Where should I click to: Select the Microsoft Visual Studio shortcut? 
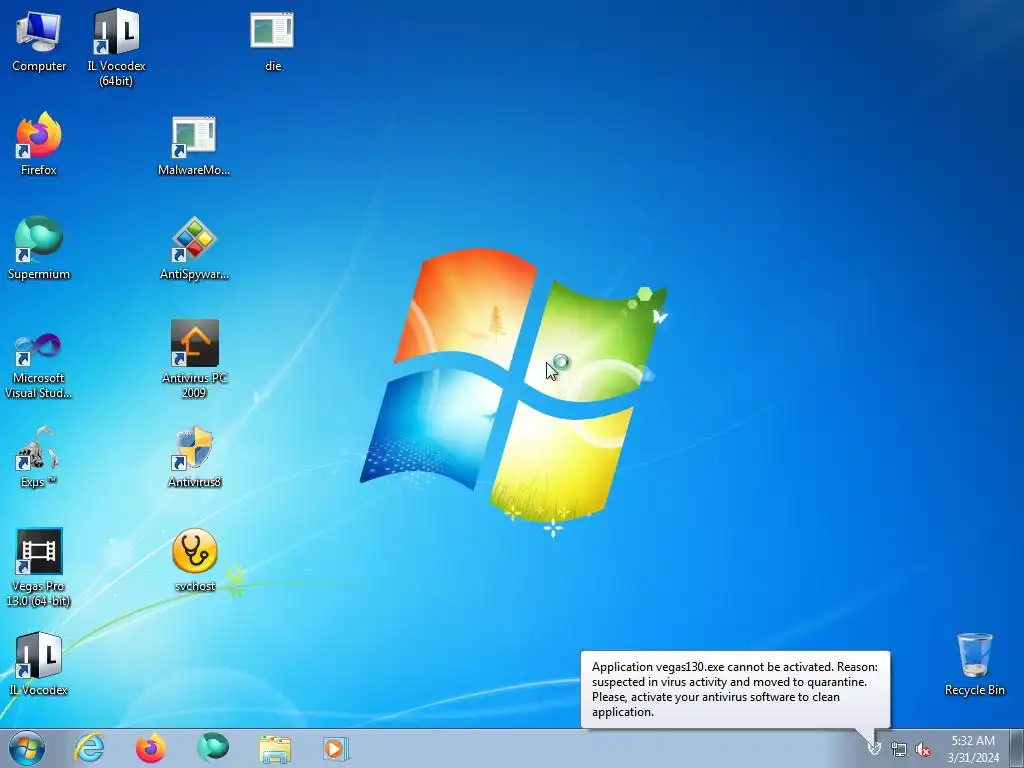point(39,364)
